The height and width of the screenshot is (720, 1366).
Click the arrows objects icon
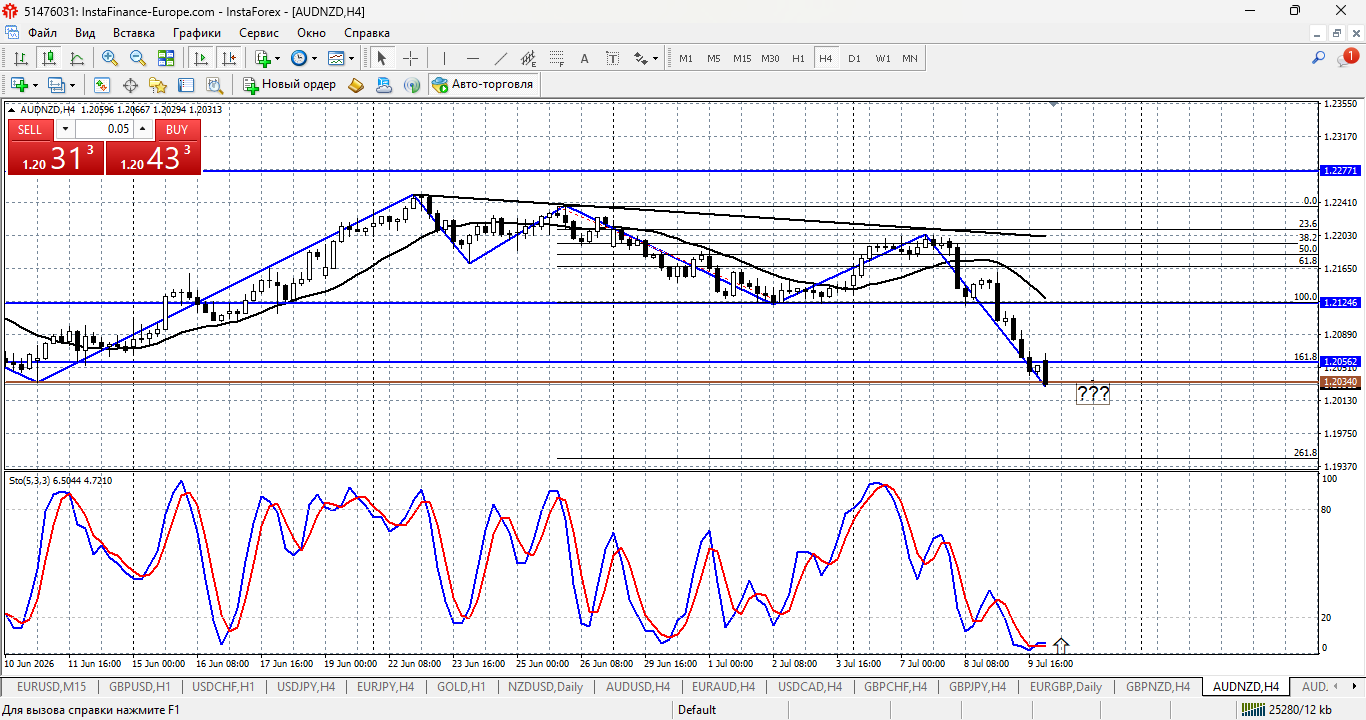point(641,58)
